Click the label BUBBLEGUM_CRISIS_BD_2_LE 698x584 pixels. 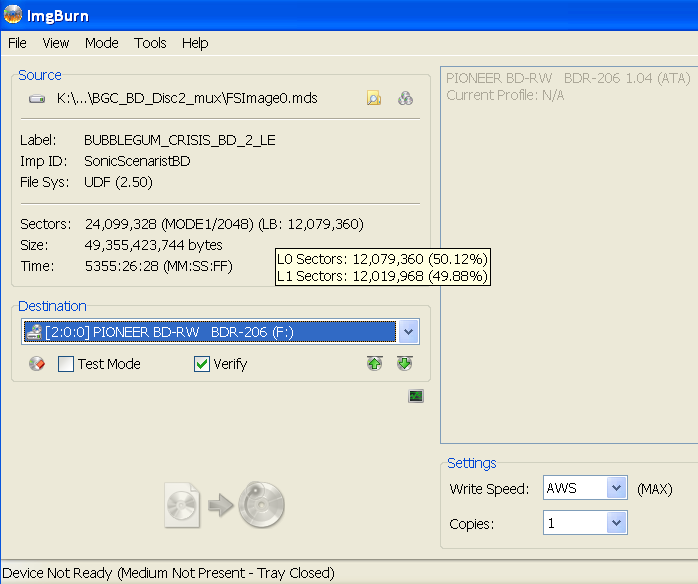180,140
